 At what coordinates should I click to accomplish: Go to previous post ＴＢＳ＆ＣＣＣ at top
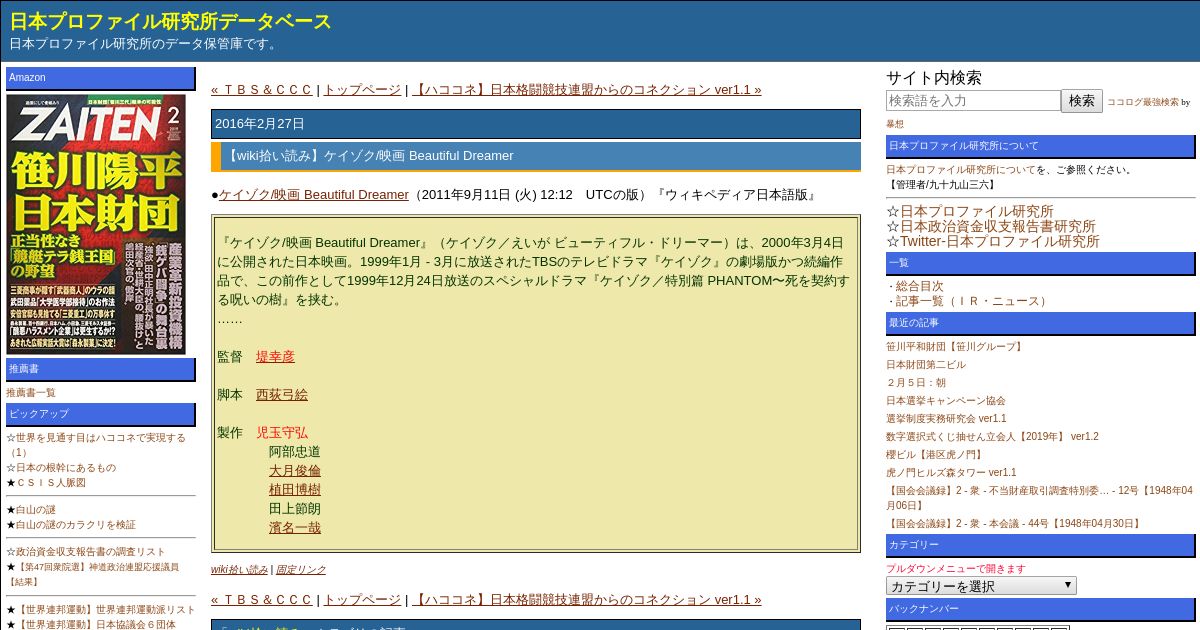(262, 90)
